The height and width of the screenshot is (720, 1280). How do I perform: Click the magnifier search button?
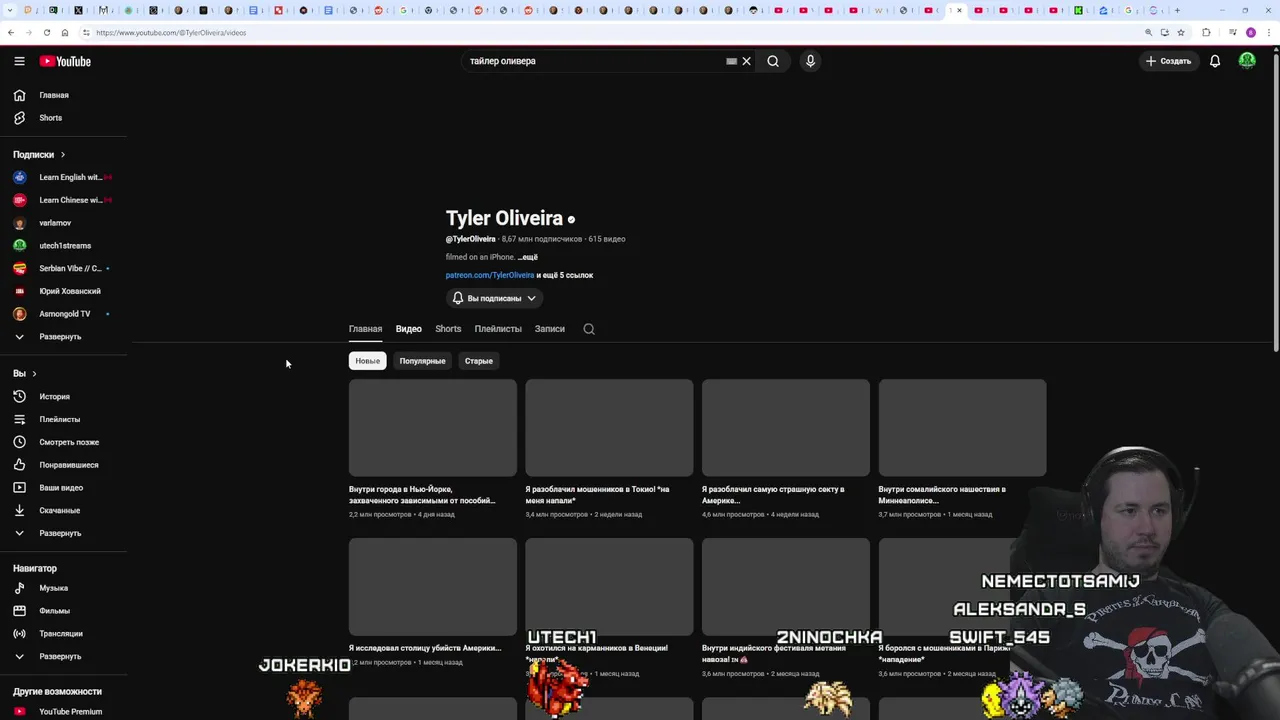pos(773,61)
